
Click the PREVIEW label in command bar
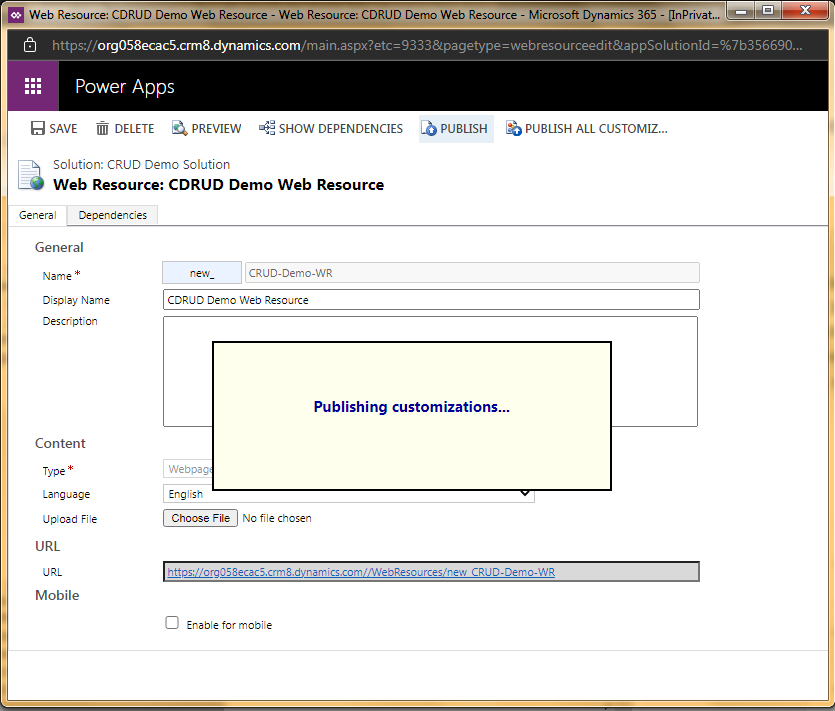tap(216, 129)
